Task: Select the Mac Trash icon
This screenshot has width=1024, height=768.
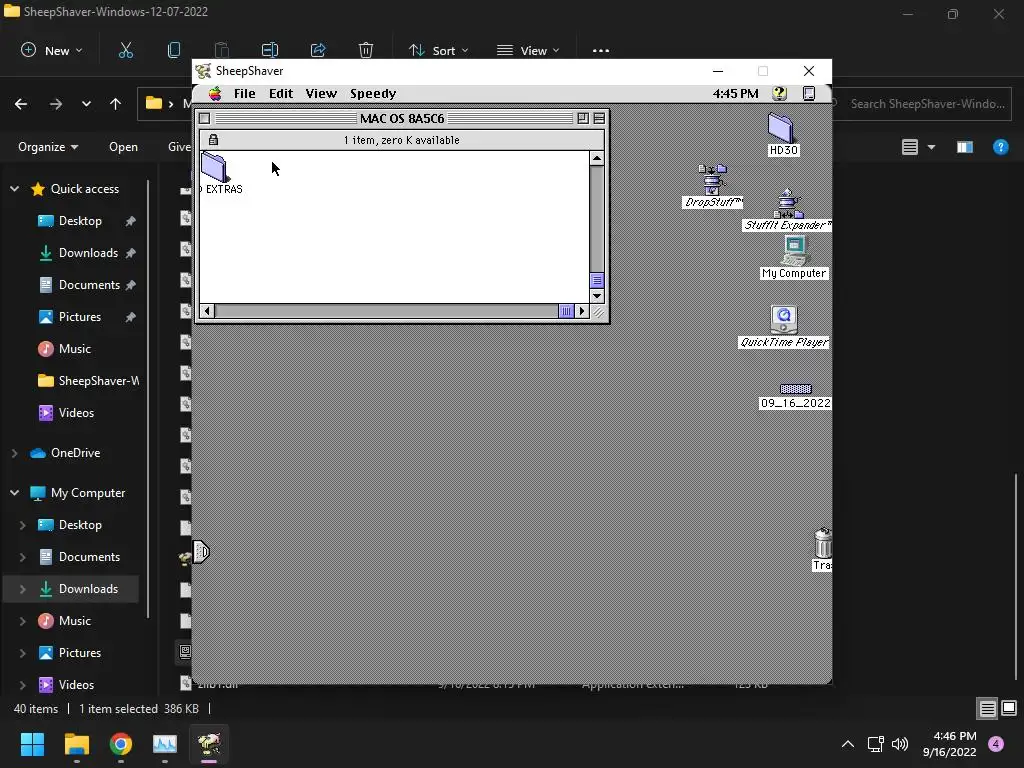Action: 823,543
